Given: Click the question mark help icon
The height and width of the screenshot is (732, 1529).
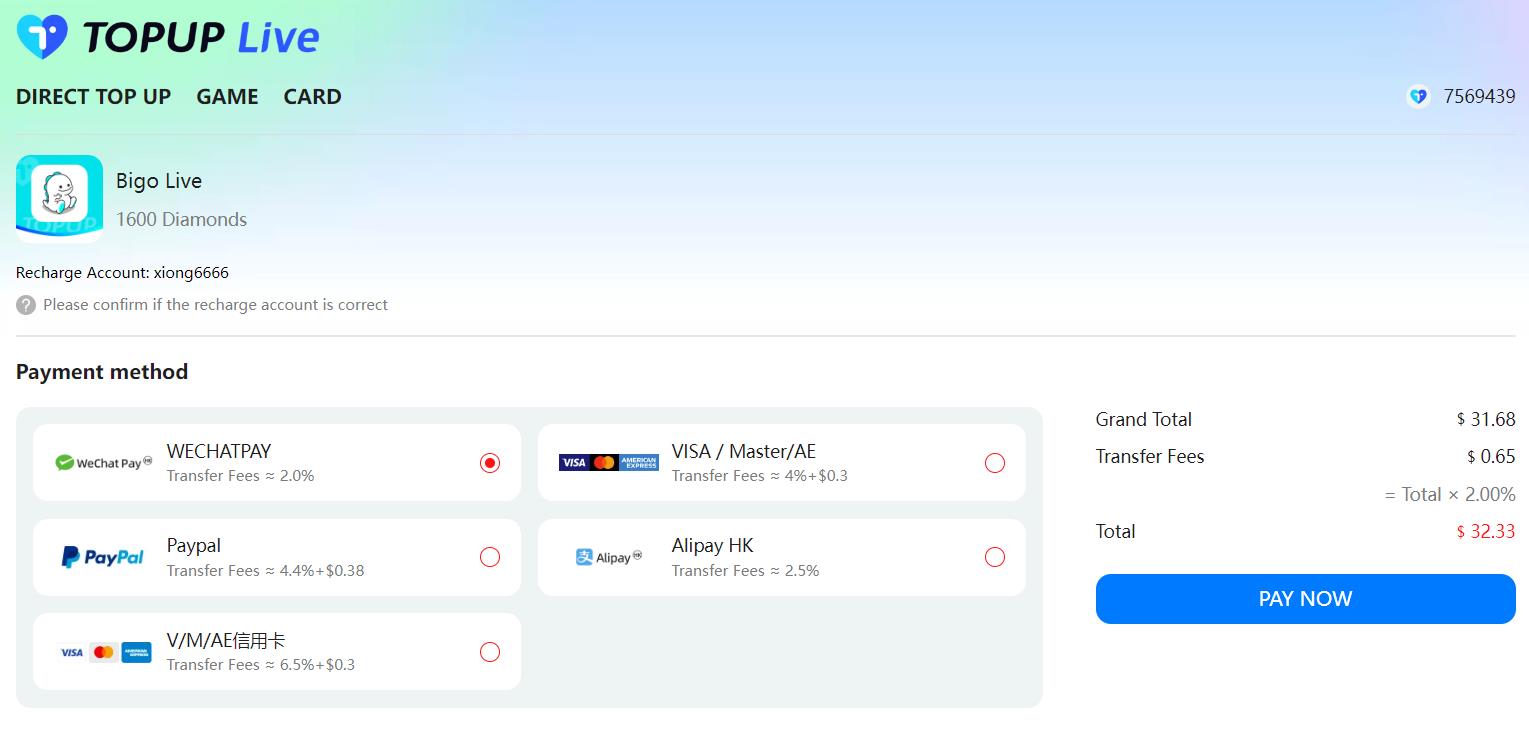Looking at the screenshot, I should pos(26,305).
